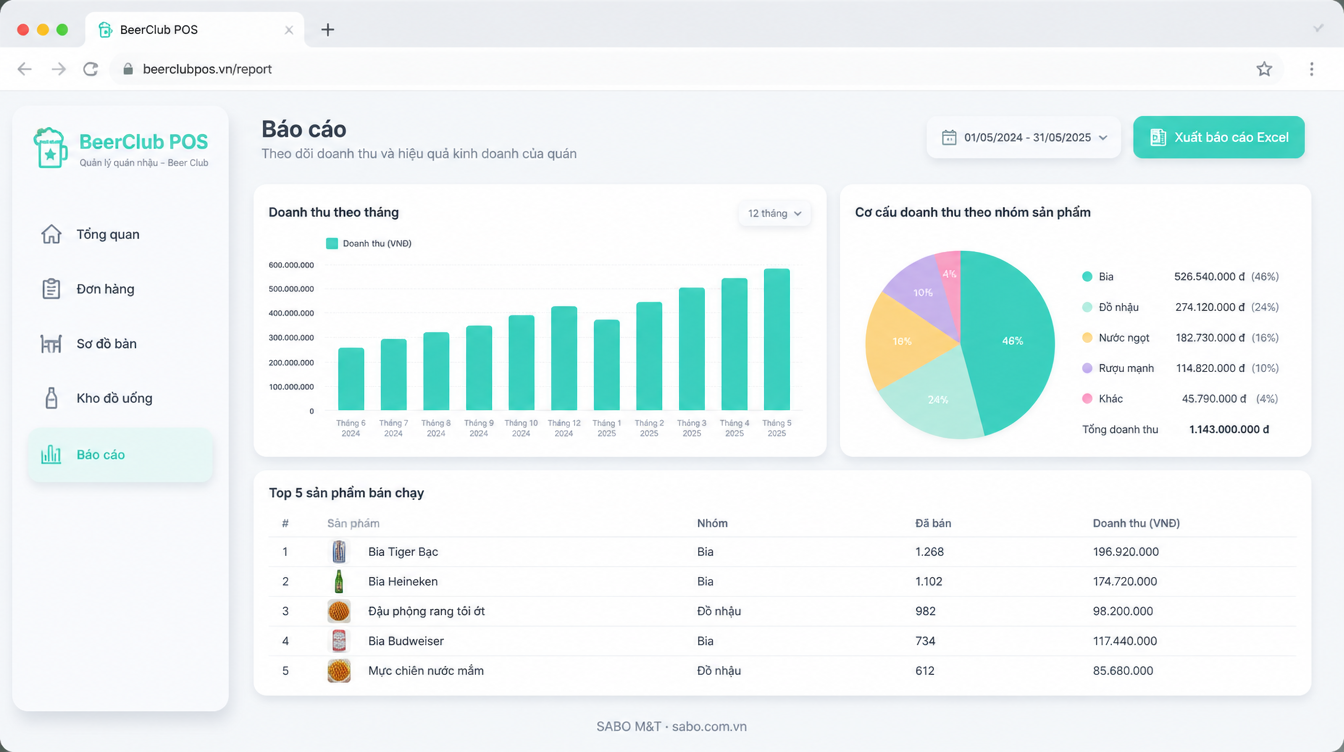Viewport: 1344px width, 752px height.
Task: Select the Báo cáo menu item
Action: 120,455
